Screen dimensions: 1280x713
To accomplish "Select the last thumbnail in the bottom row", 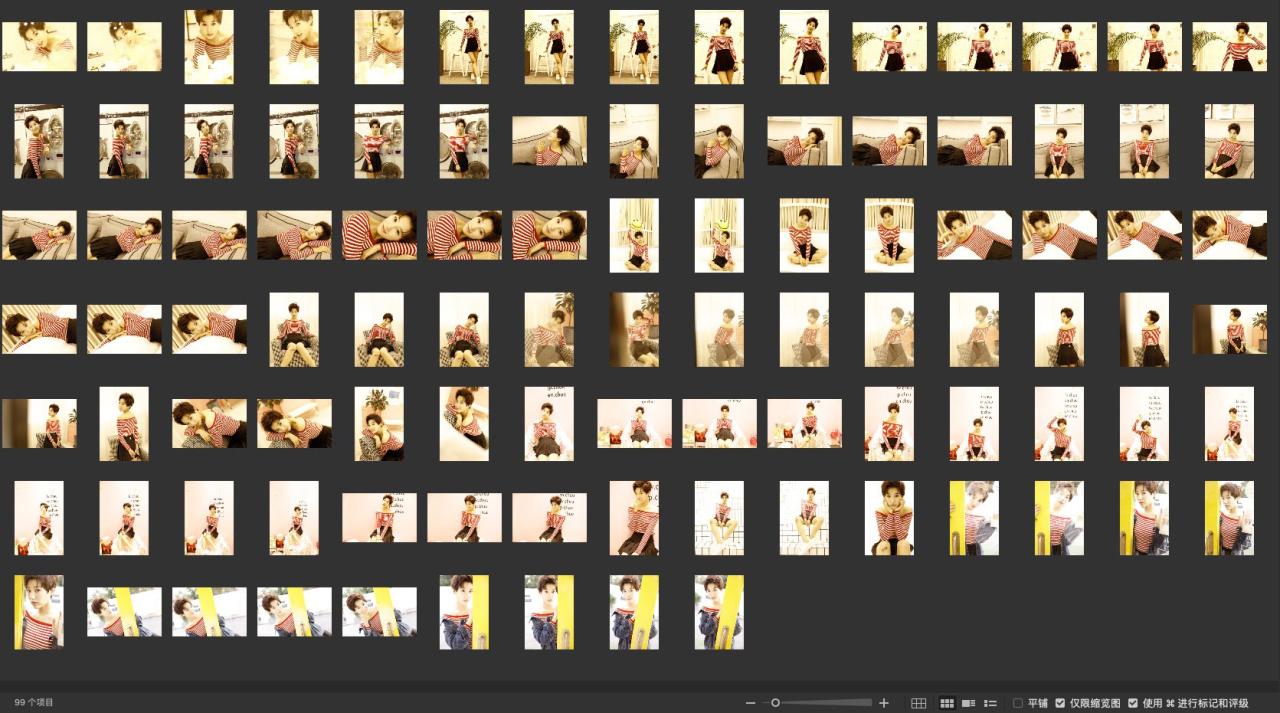I will coord(719,612).
